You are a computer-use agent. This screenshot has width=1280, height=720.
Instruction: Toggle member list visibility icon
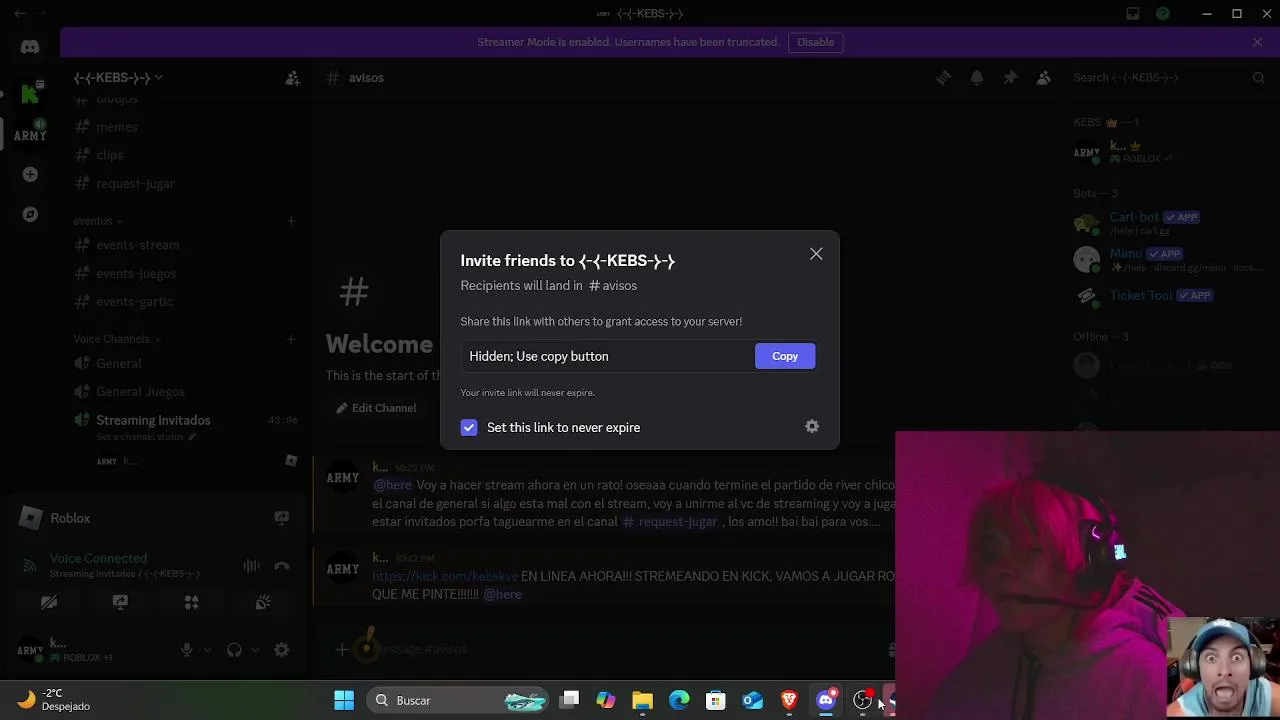[1044, 77]
